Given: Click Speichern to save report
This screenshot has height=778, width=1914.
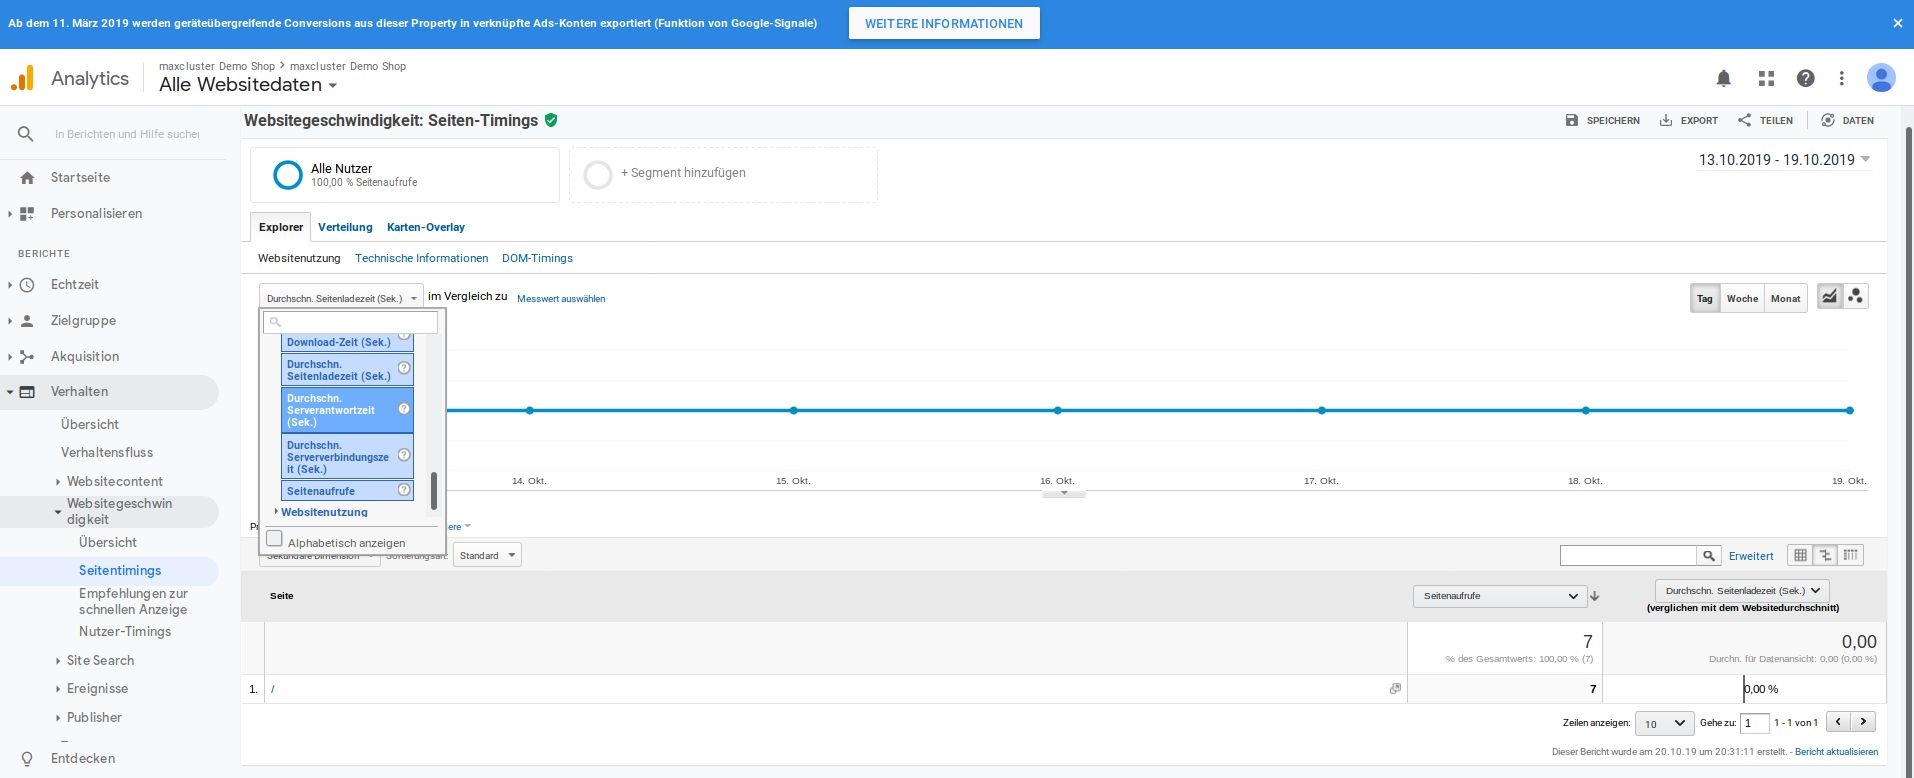Looking at the screenshot, I should tap(1602, 120).
